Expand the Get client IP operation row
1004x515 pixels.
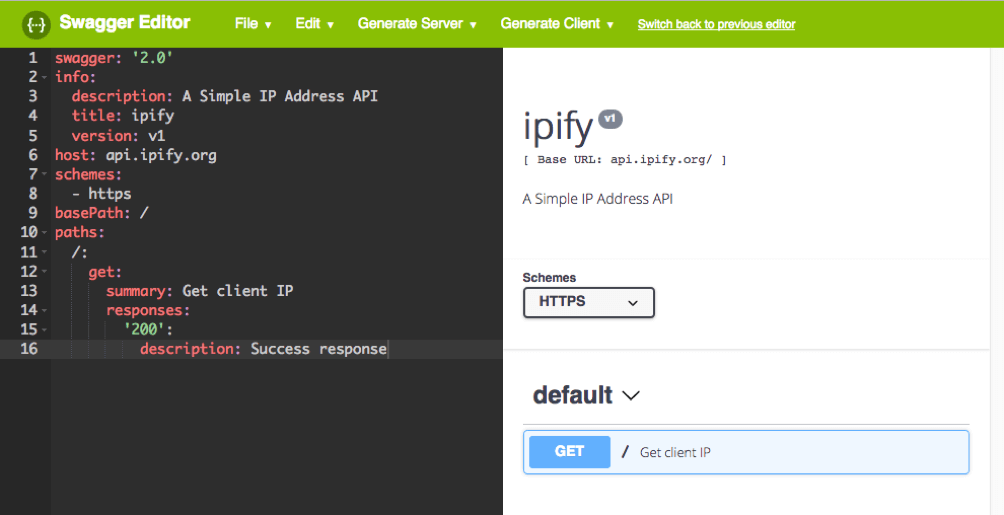pos(790,452)
